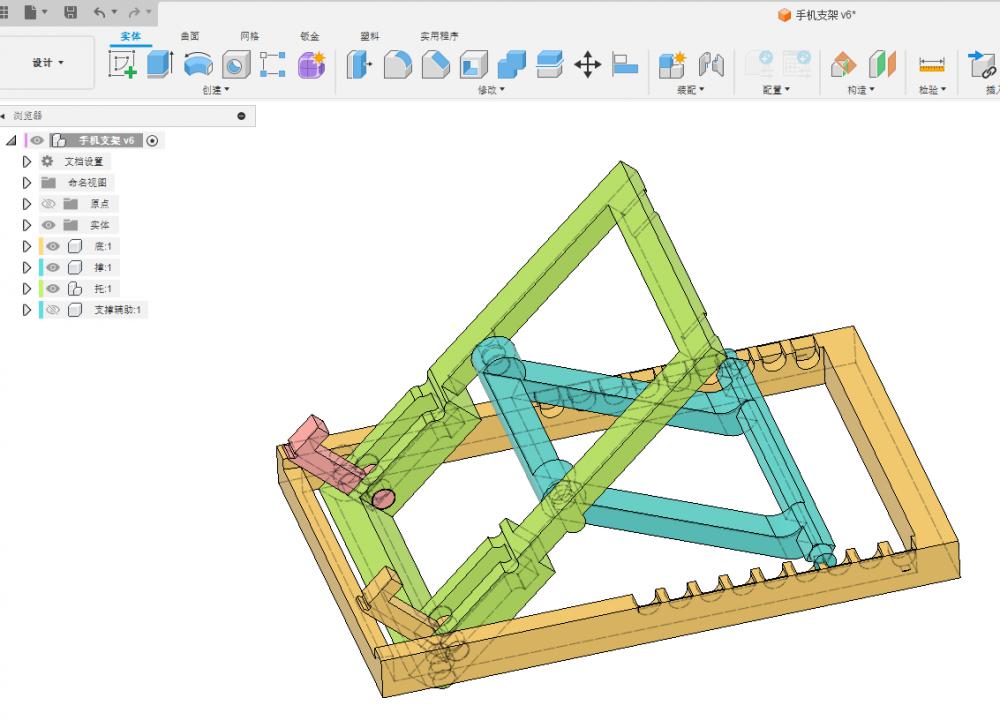Show the hidden 支撑辅助:1 component
Image resolution: width=1000 pixels, height=728 pixels.
pos(53,310)
